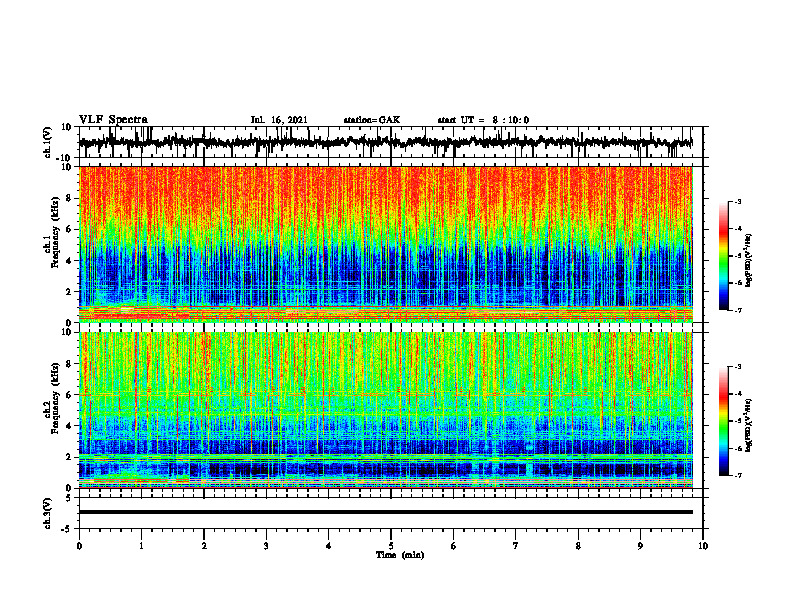The width and height of the screenshot is (792, 612).
Task: Click time axis tick label "9"
Action: point(640,545)
